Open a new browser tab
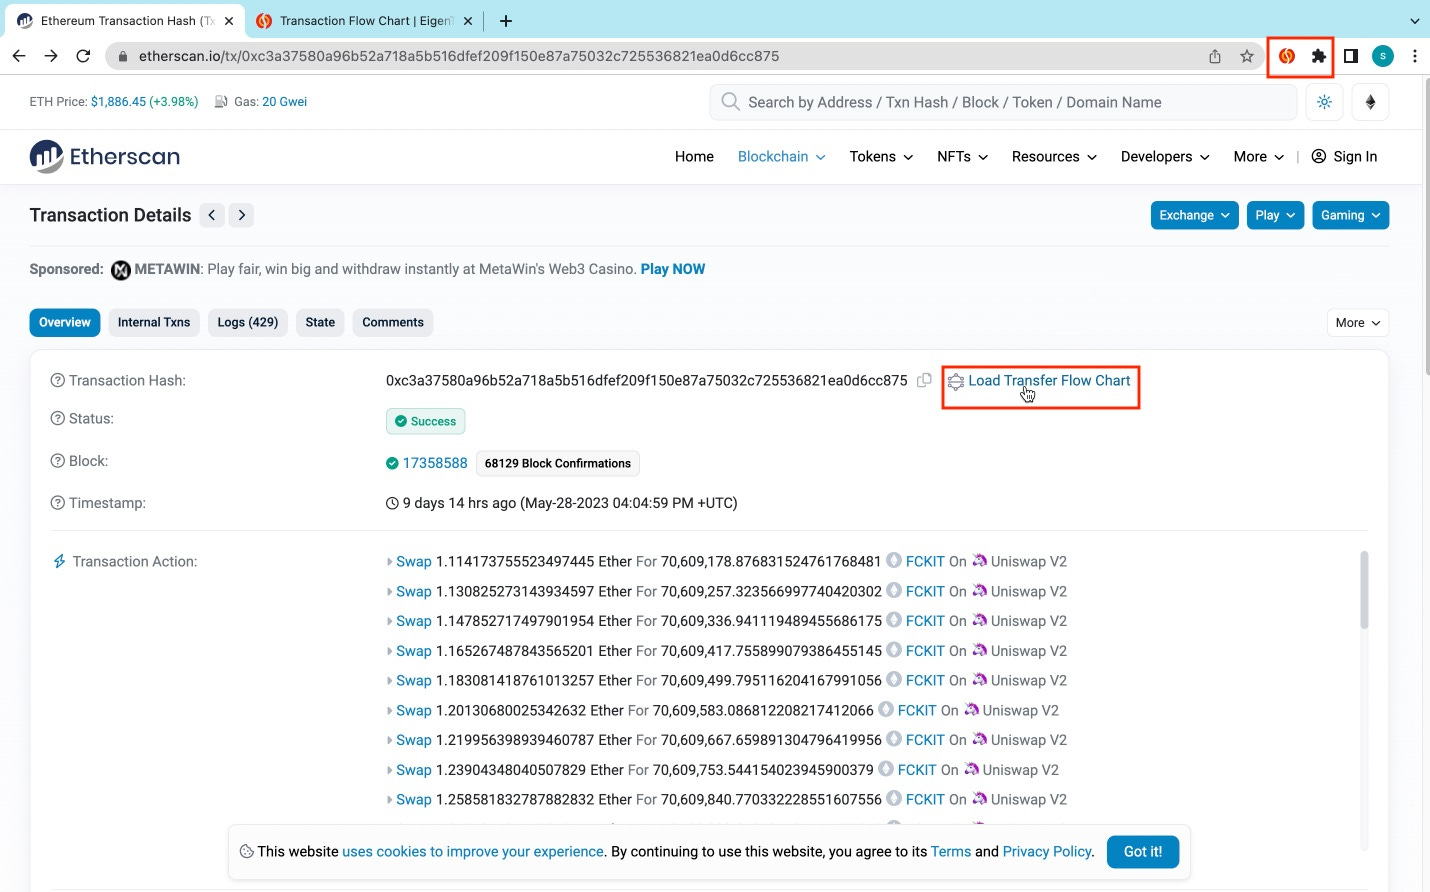This screenshot has height=892, width=1430. tap(506, 20)
